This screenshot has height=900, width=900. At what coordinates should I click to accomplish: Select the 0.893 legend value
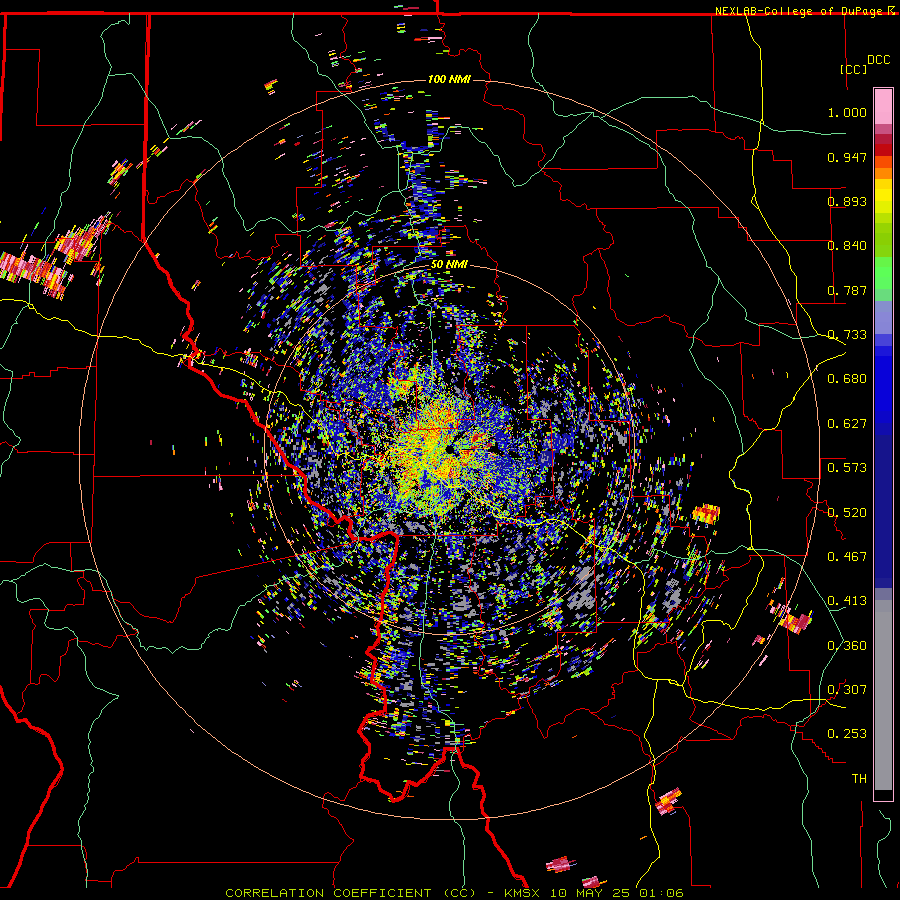[x=847, y=201]
